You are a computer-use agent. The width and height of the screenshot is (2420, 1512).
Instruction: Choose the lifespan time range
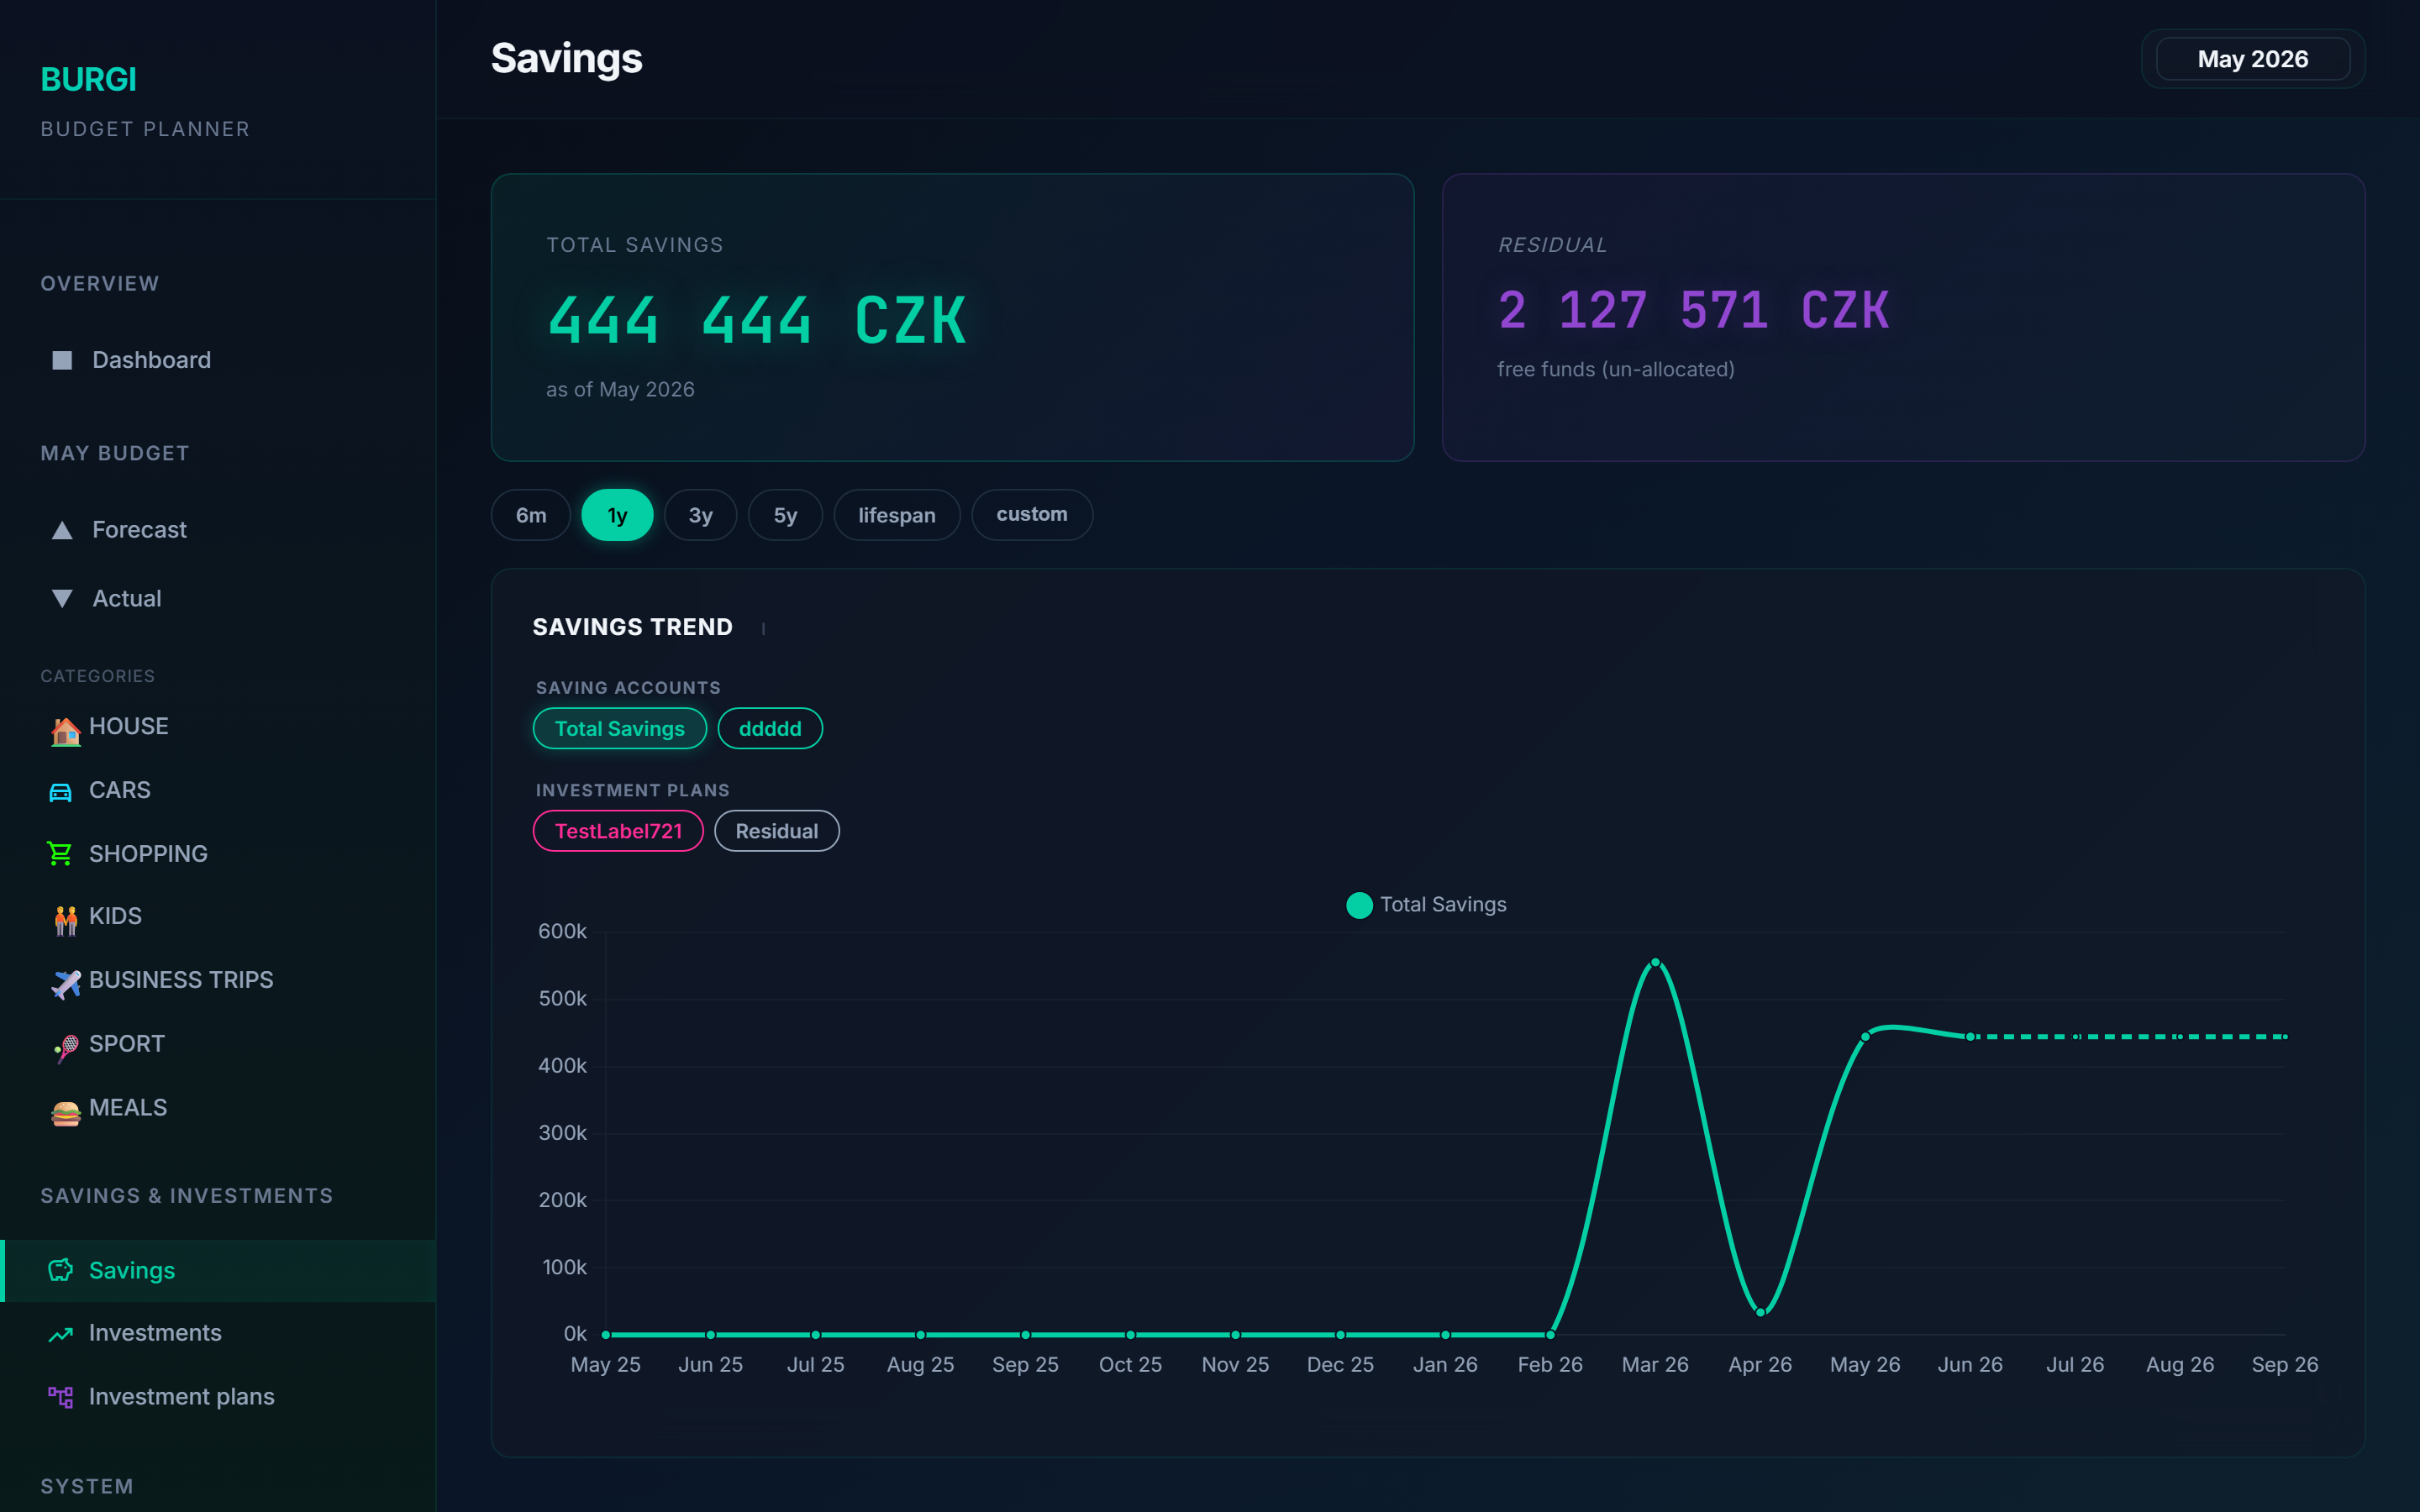[897, 516]
